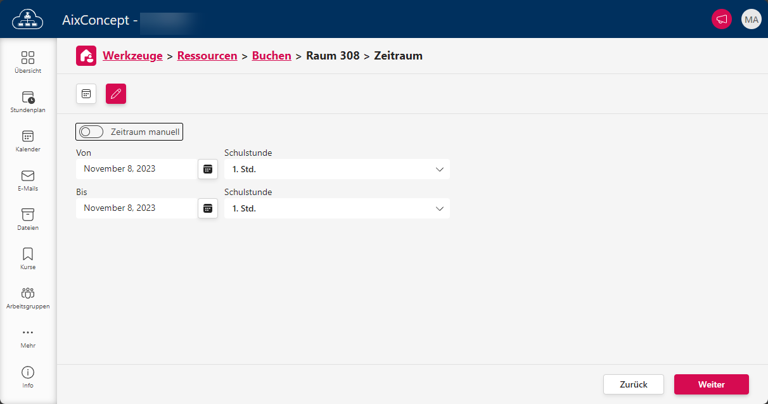
Task: Expand the Bis Schulstunde dropdown
Action: 337,208
